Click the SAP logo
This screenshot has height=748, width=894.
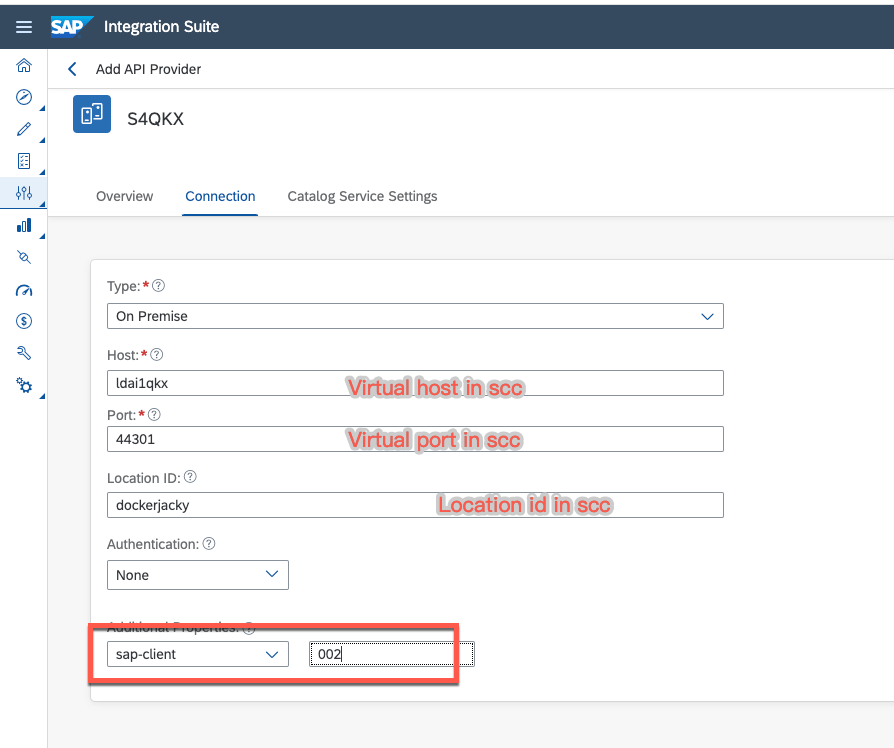coord(70,26)
